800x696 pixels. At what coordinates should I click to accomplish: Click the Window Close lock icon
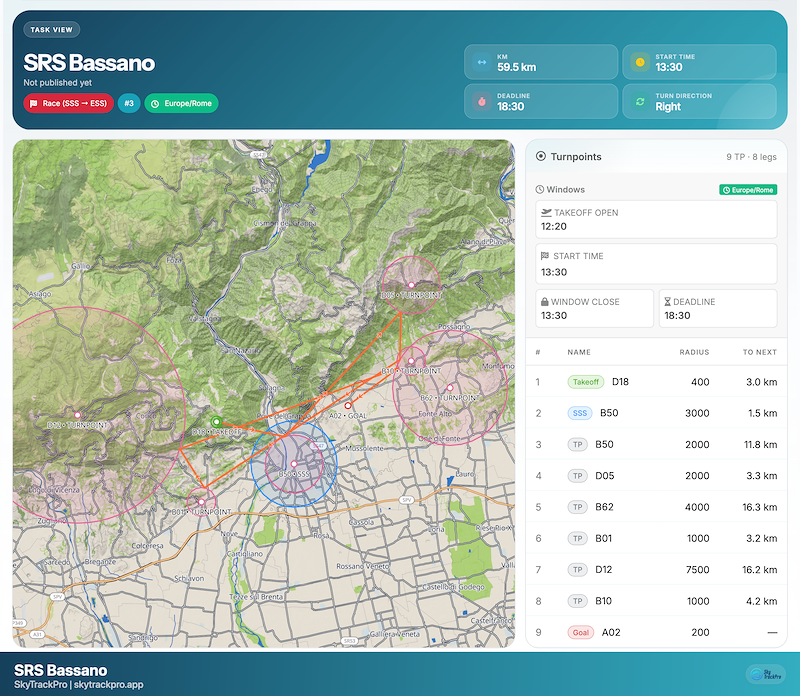tap(545, 302)
